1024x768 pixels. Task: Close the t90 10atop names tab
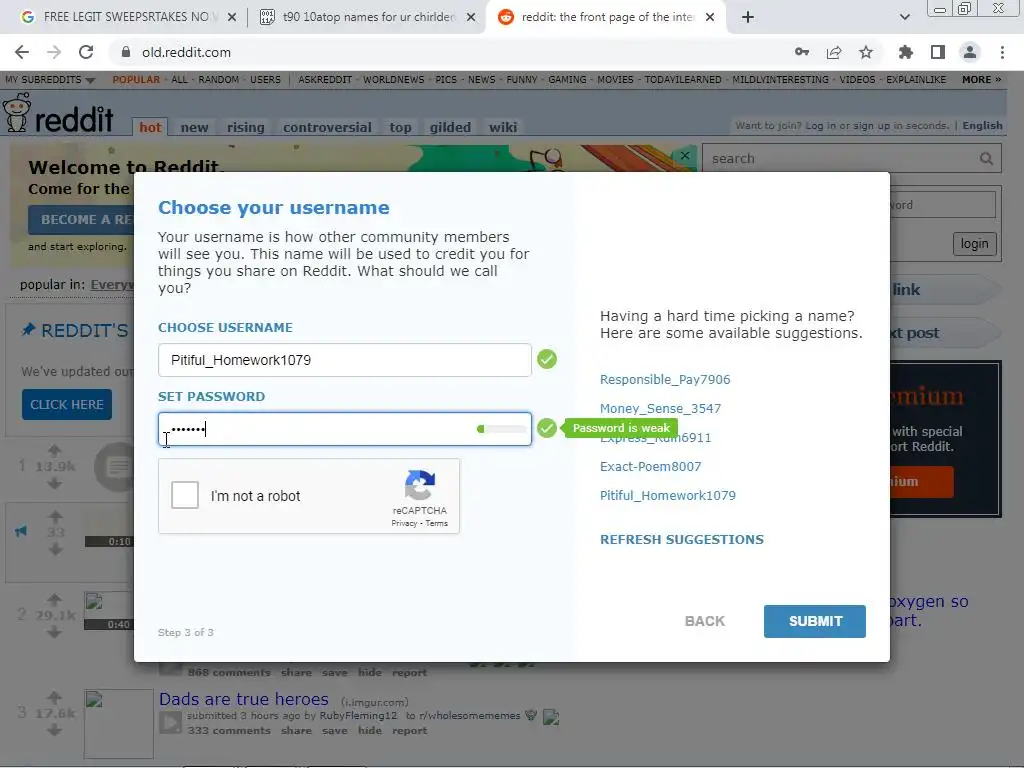(x=471, y=17)
